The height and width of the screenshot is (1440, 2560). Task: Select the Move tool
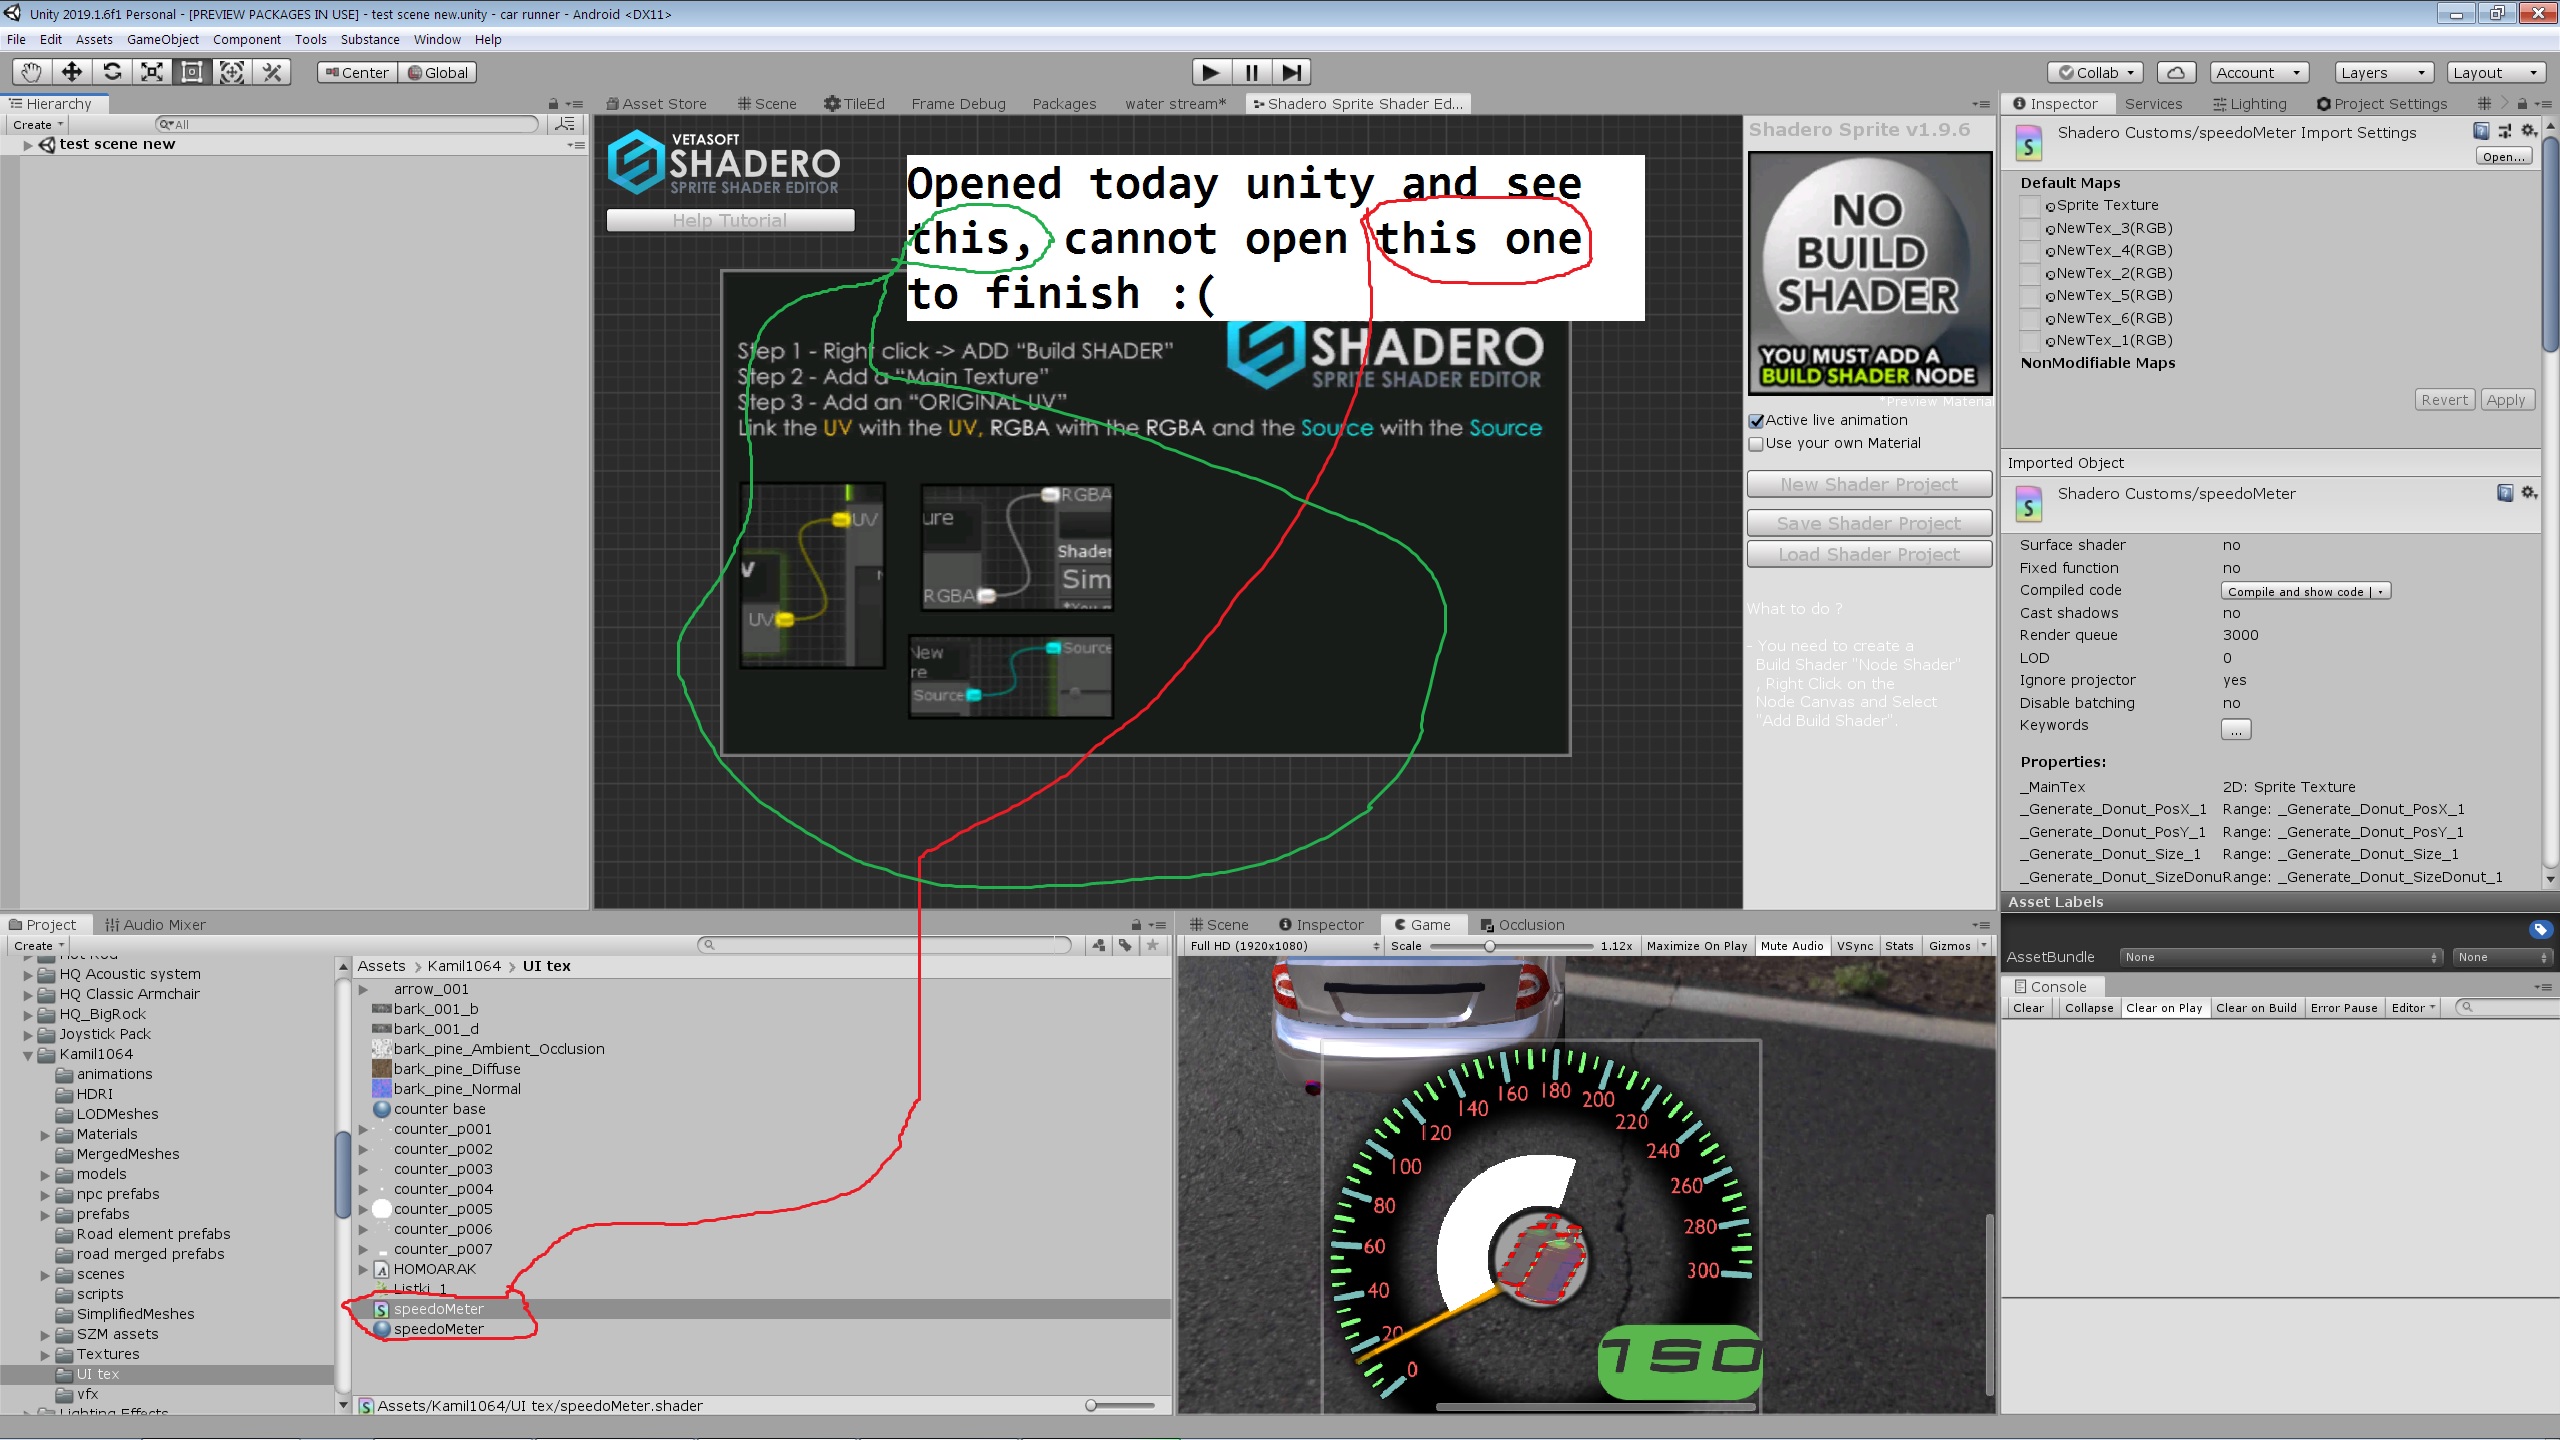tap(70, 71)
